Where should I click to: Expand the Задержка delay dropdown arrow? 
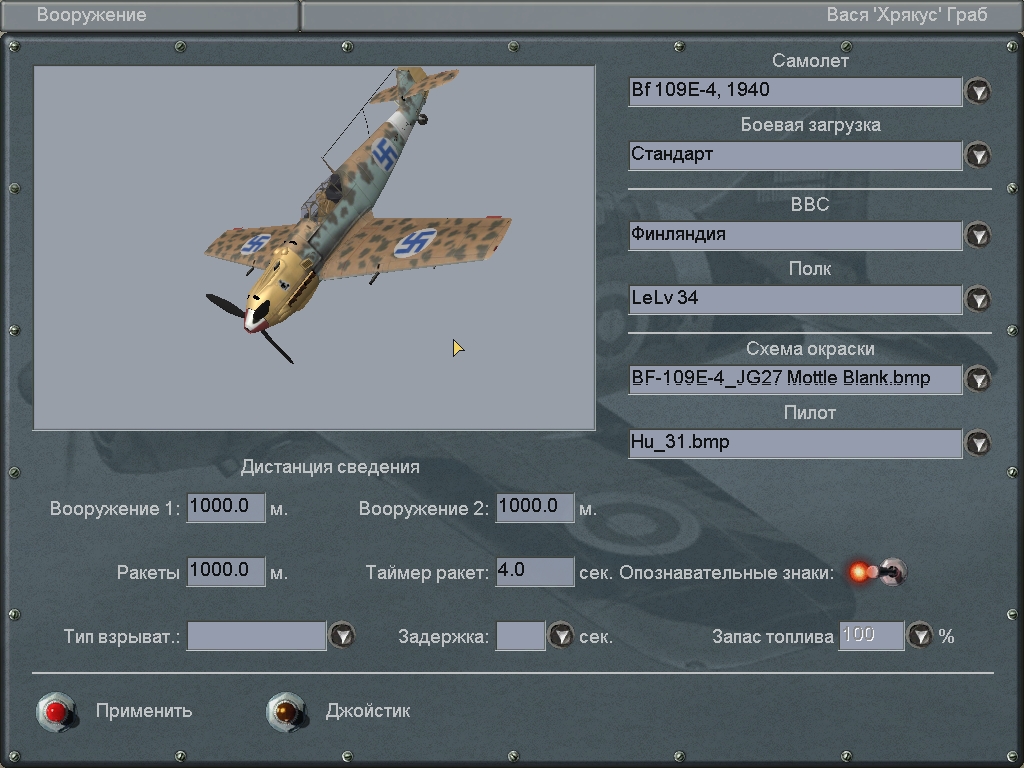point(560,635)
